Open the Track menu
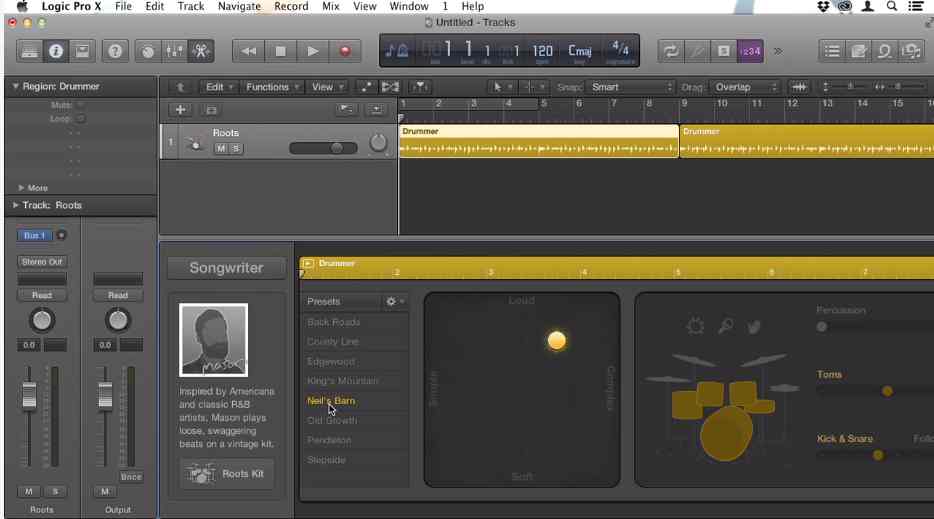This screenshot has width=934, height=519. pyautogui.click(x=191, y=7)
